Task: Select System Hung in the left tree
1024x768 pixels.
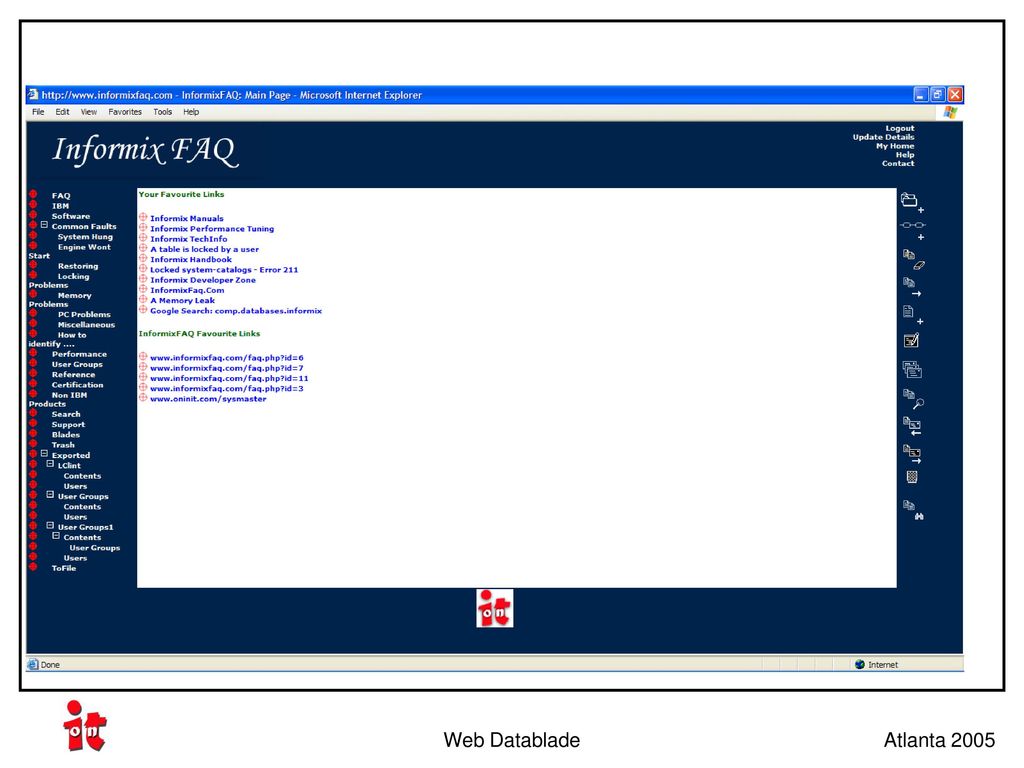Action: click(x=85, y=237)
